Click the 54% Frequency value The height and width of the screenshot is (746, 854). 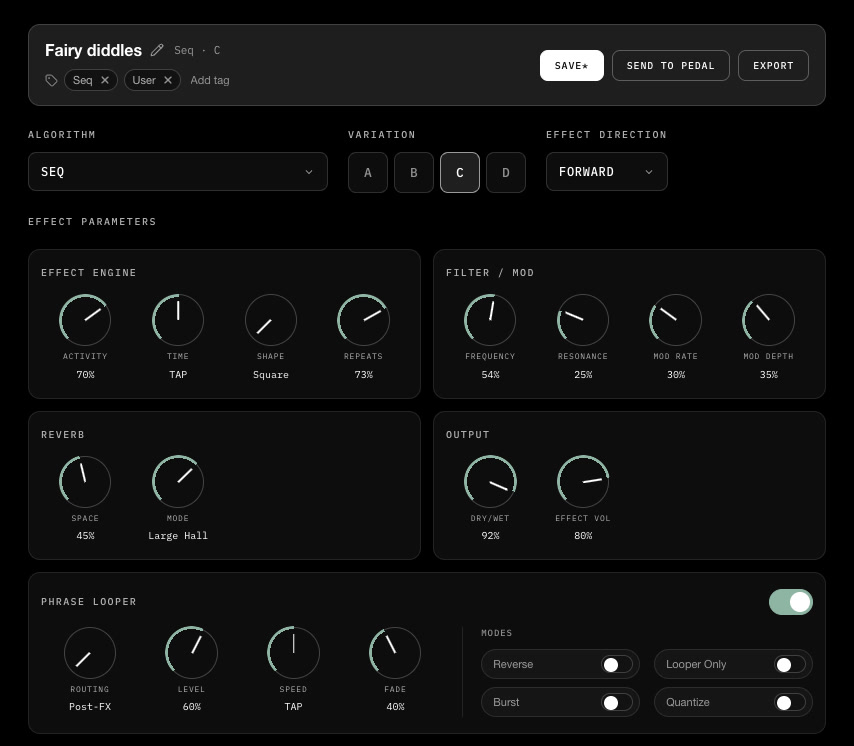490,375
